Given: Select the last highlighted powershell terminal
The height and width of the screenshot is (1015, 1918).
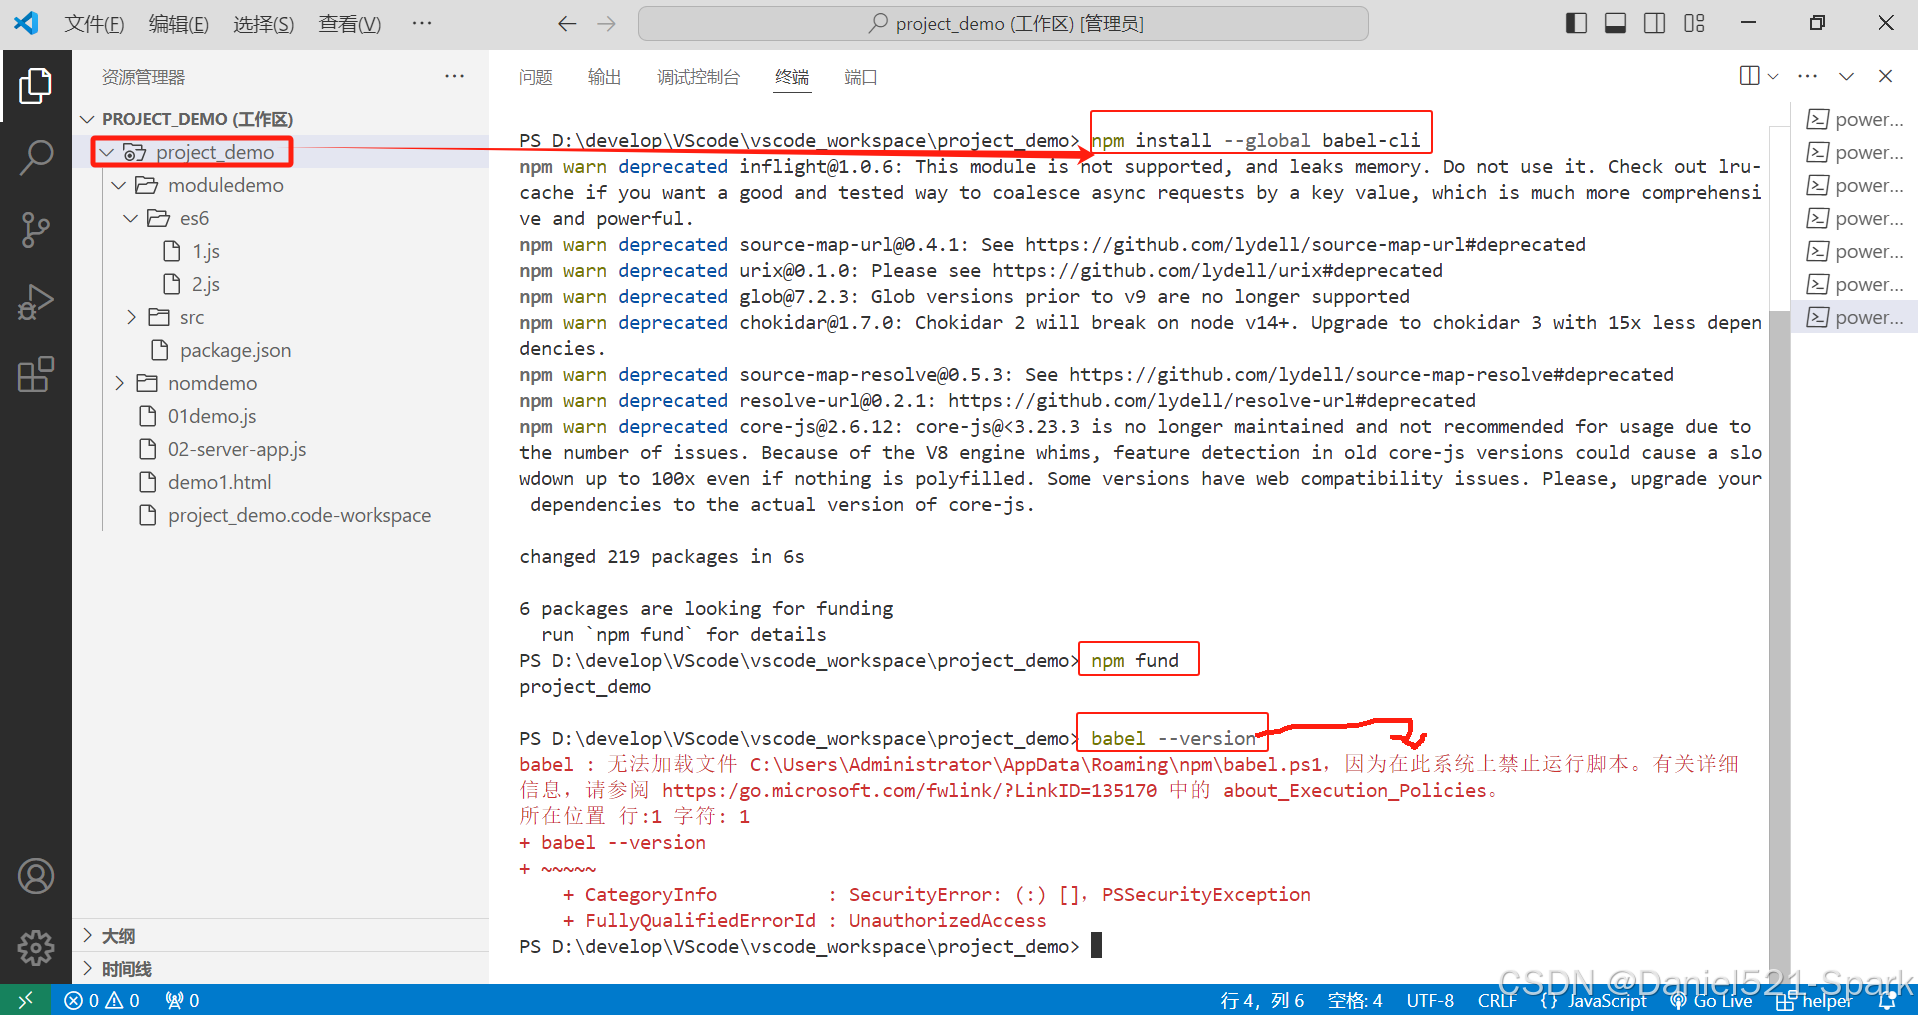Looking at the screenshot, I should click(x=1854, y=317).
